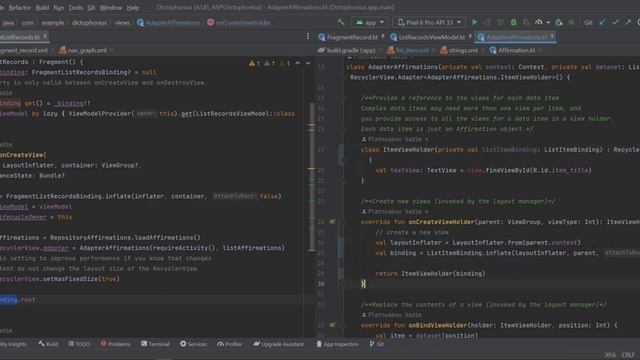This screenshot has width=640, height=360.
Task: Select the AdapterAffirmations.kt tab
Action: click(516, 37)
